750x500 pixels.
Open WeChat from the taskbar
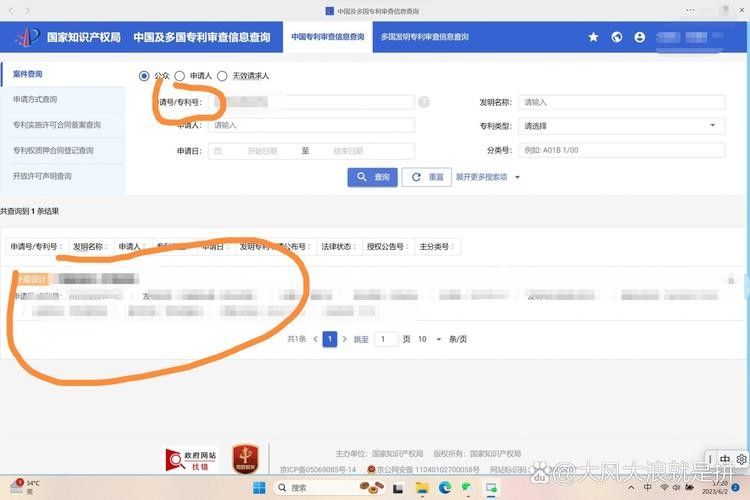click(x=467, y=488)
